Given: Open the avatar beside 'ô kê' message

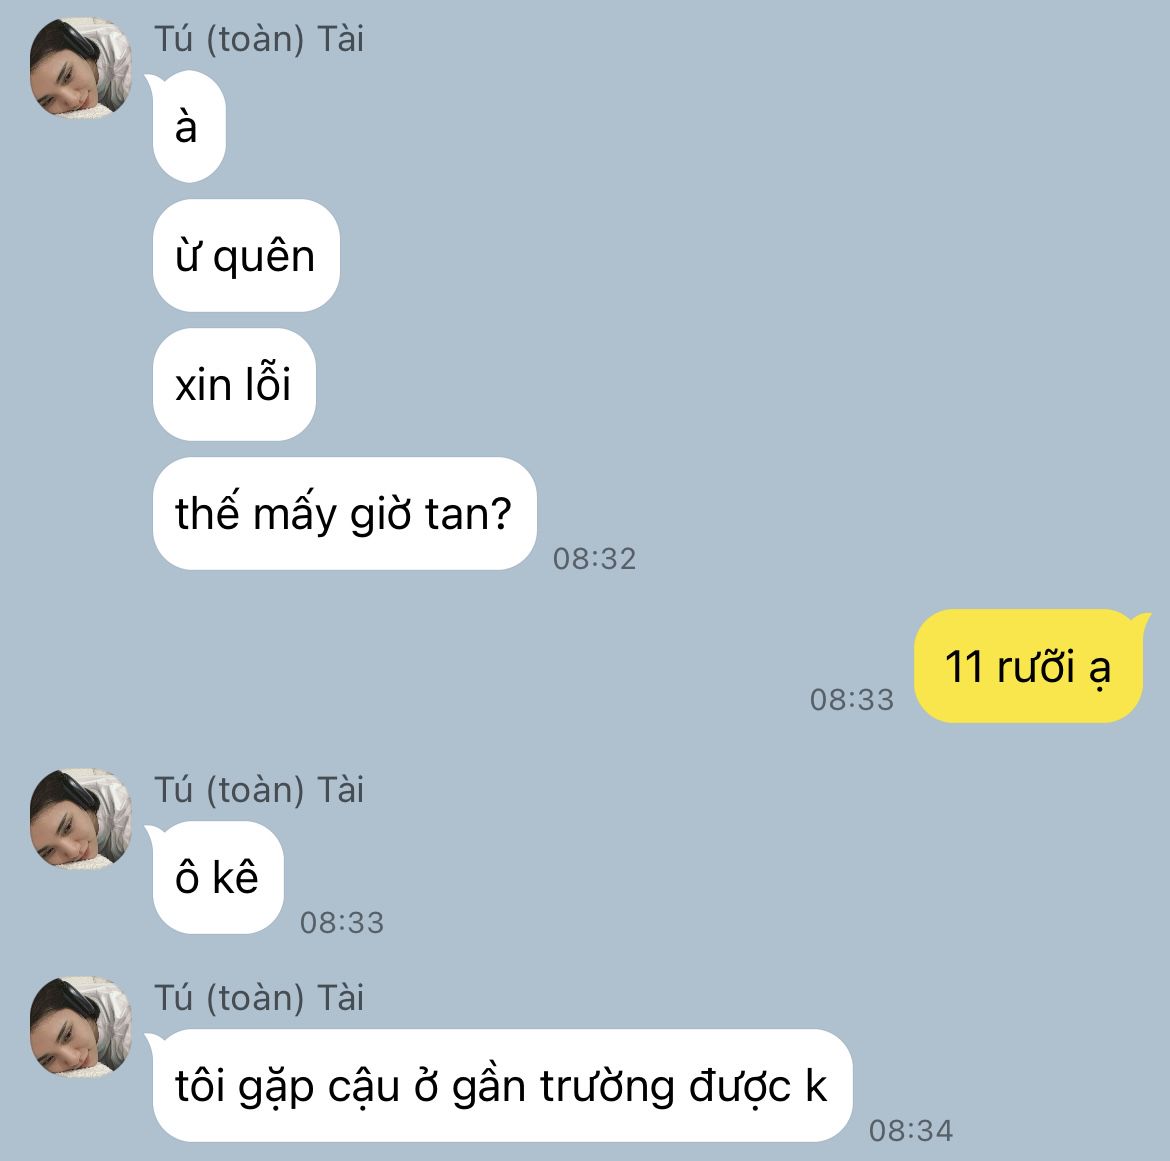Looking at the screenshot, I should [x=81, y=819].
